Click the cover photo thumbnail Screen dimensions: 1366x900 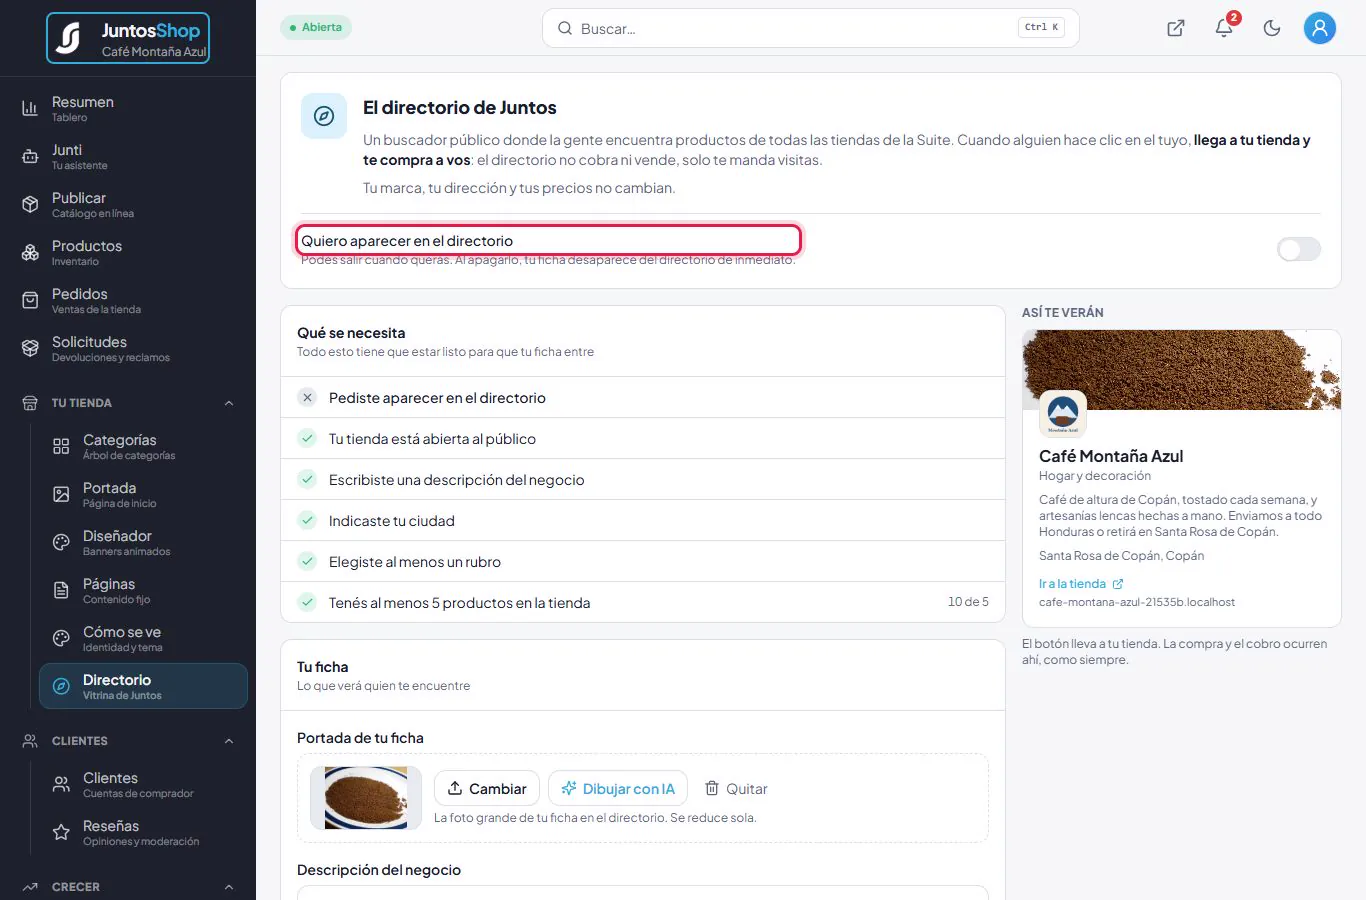point(366,798)
